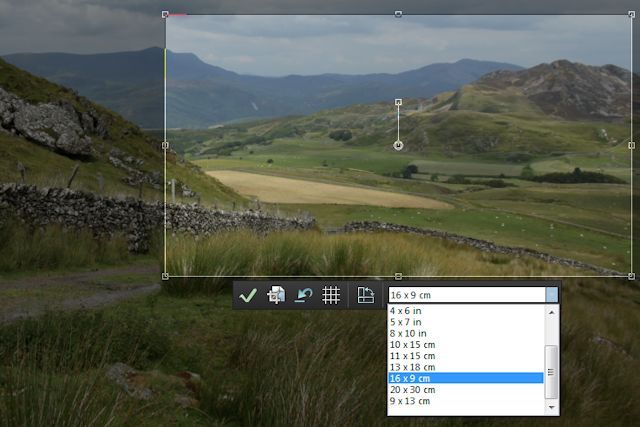Viewport: 640px width, 427px height.
Task: Click the rotate crop rectangle icon
Action: tap(366, 295)
